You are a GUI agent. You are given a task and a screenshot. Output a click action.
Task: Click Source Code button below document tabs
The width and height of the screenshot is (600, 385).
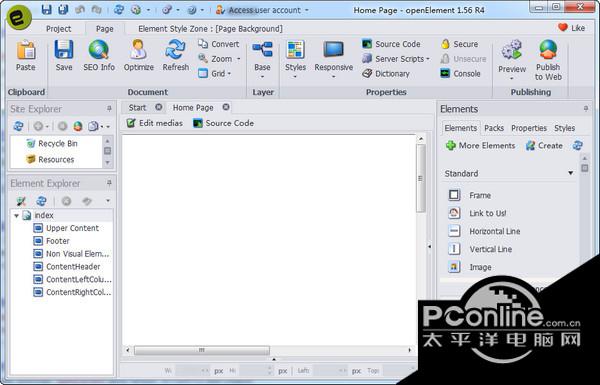coord(223,123)
